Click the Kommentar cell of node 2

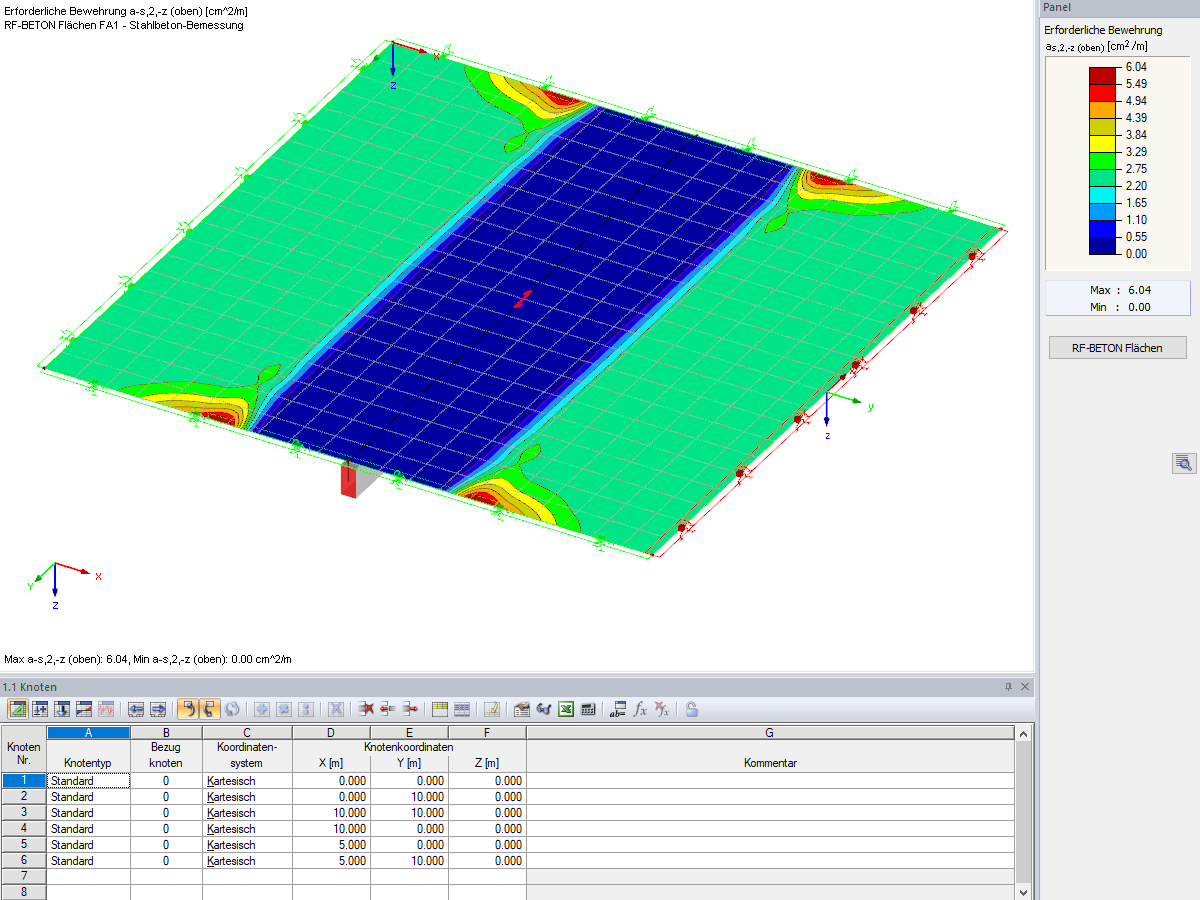click(x=770, y=797)
